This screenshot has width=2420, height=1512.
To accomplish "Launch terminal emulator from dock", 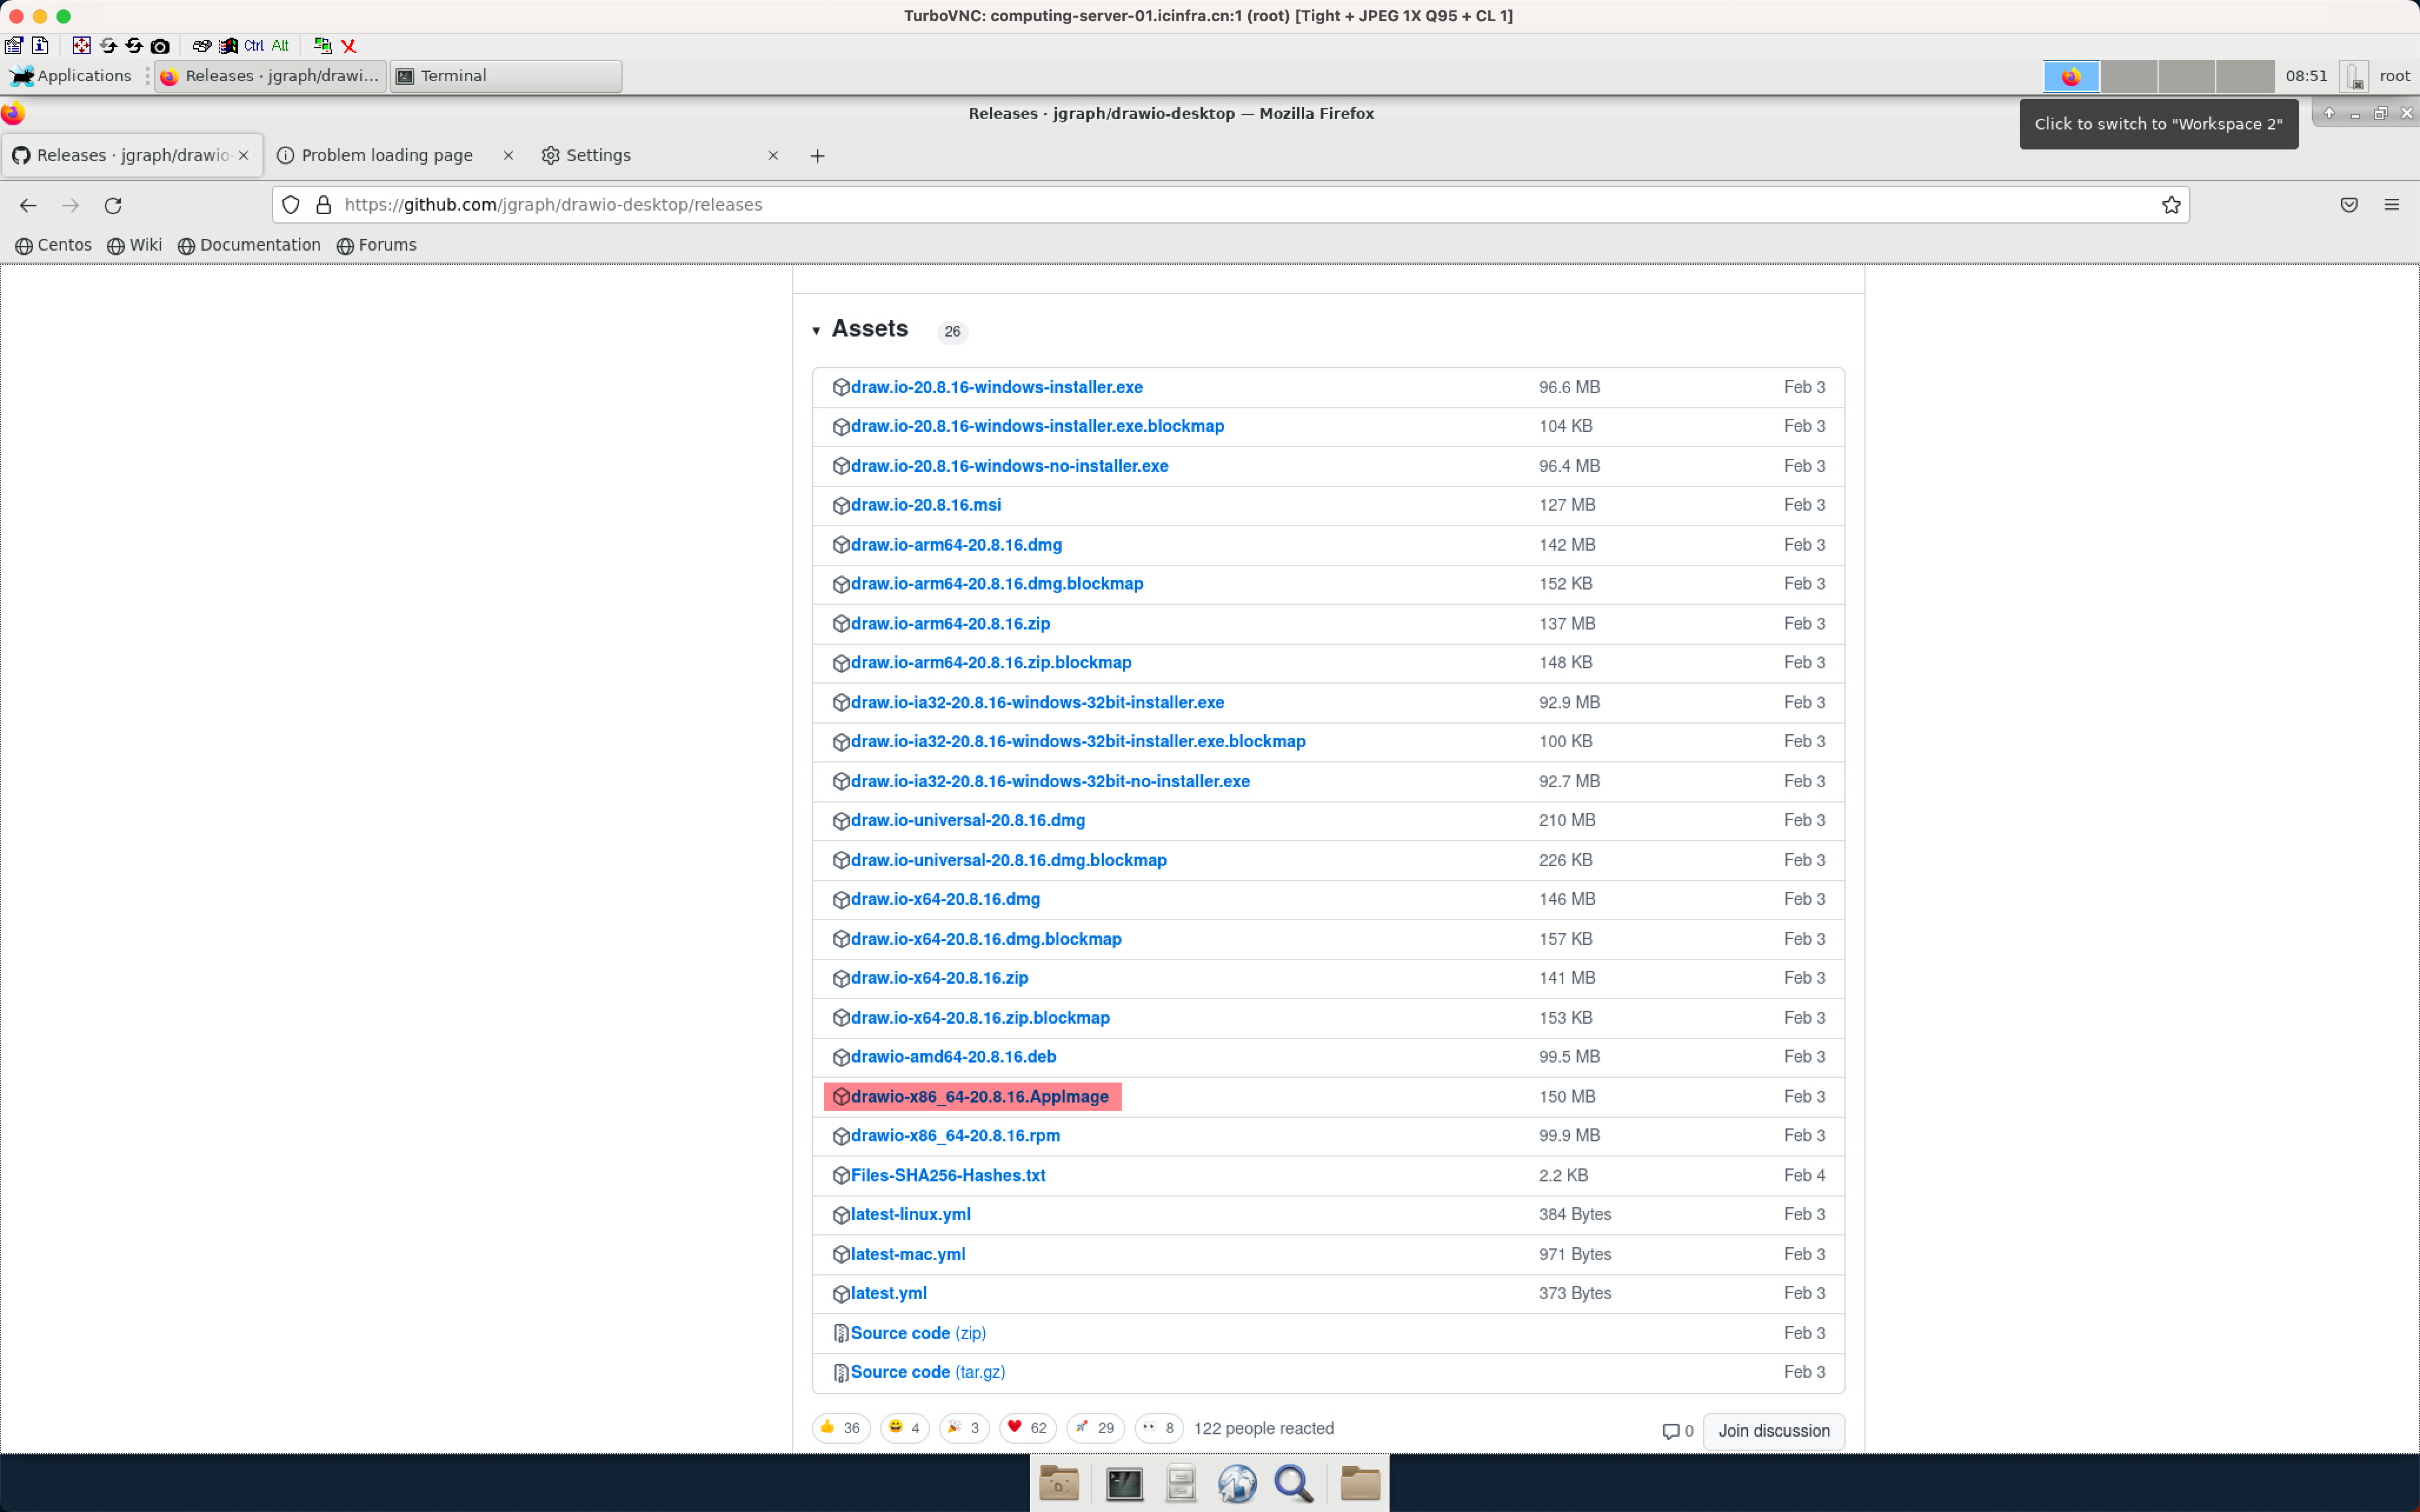I will (x=1124, y=1484).
